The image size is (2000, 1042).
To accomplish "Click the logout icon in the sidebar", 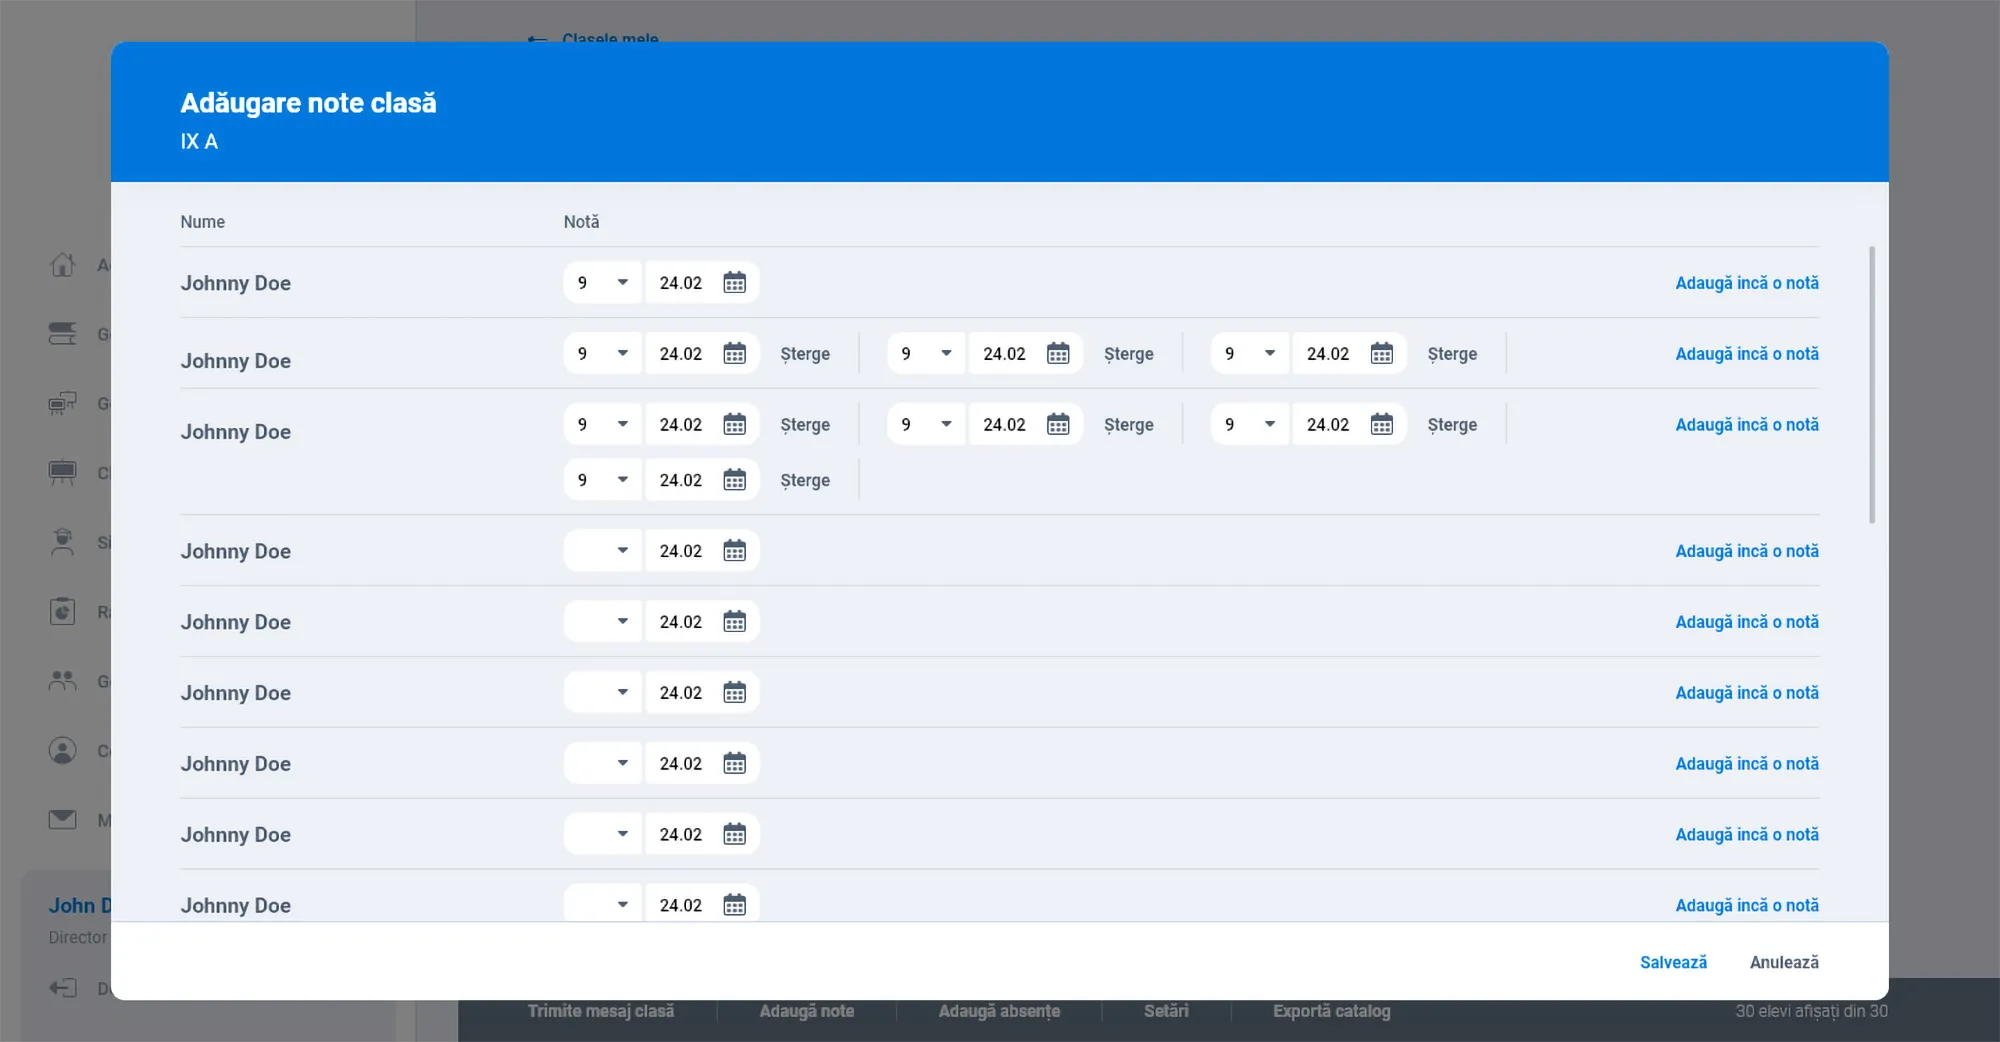I will [63, 988].
